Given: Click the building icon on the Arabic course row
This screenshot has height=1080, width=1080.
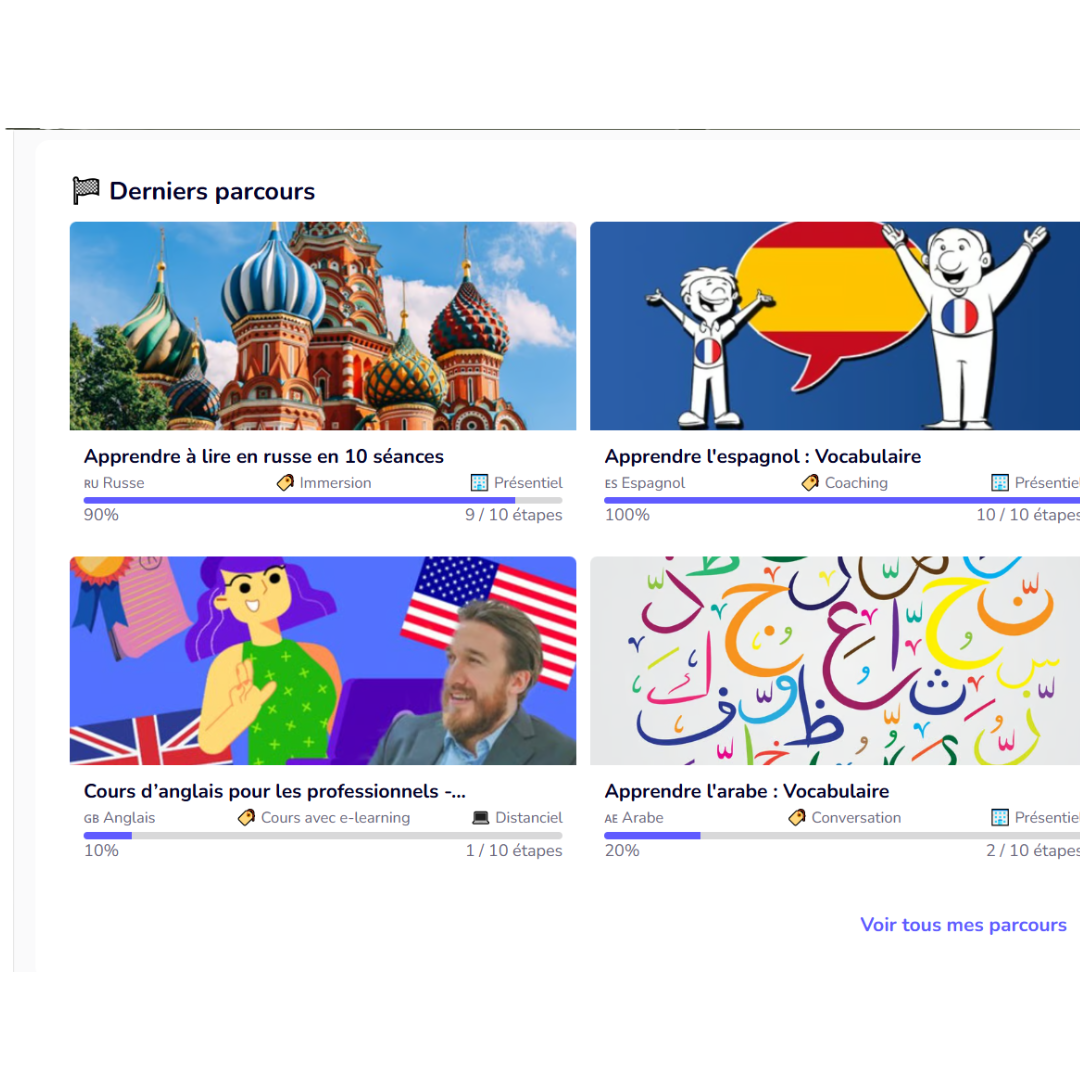Looking at the screenshot, I should click(1000, 818).
